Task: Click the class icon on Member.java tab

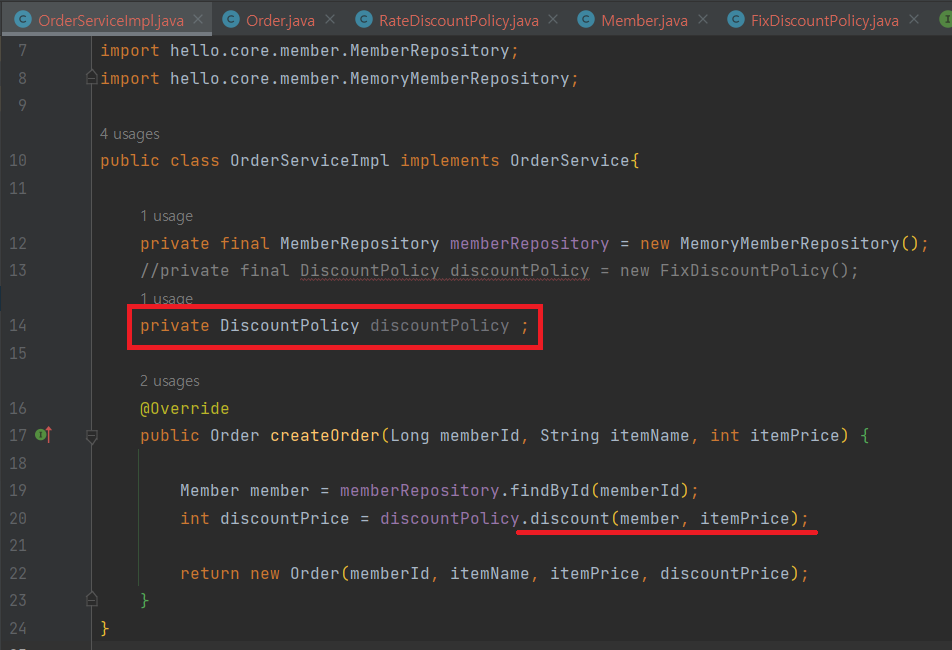Action: click(585, 19)
